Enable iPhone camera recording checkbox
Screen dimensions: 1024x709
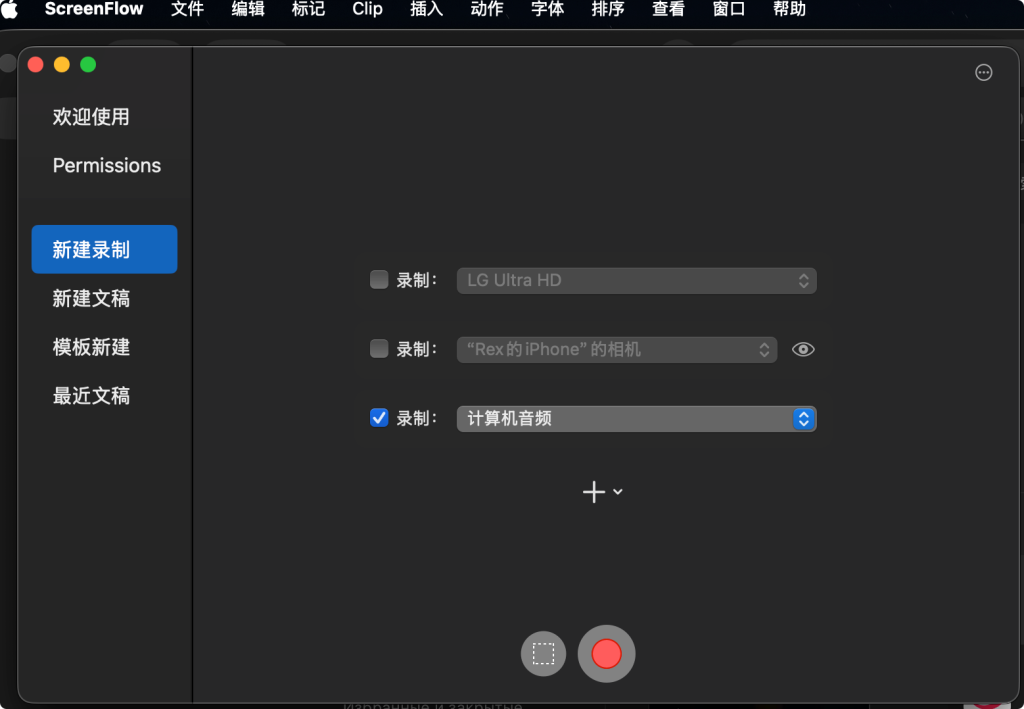379,349
